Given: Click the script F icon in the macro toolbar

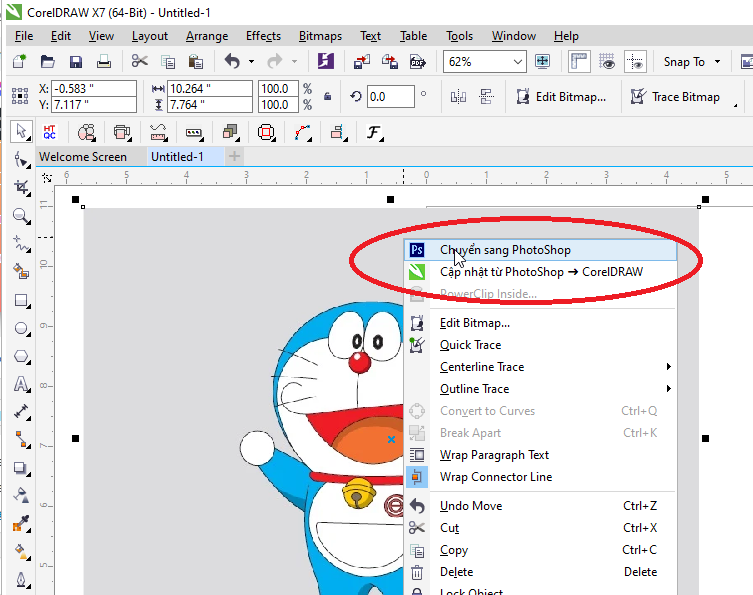Looking at the screenshot, I should click(x=374, y=132).
